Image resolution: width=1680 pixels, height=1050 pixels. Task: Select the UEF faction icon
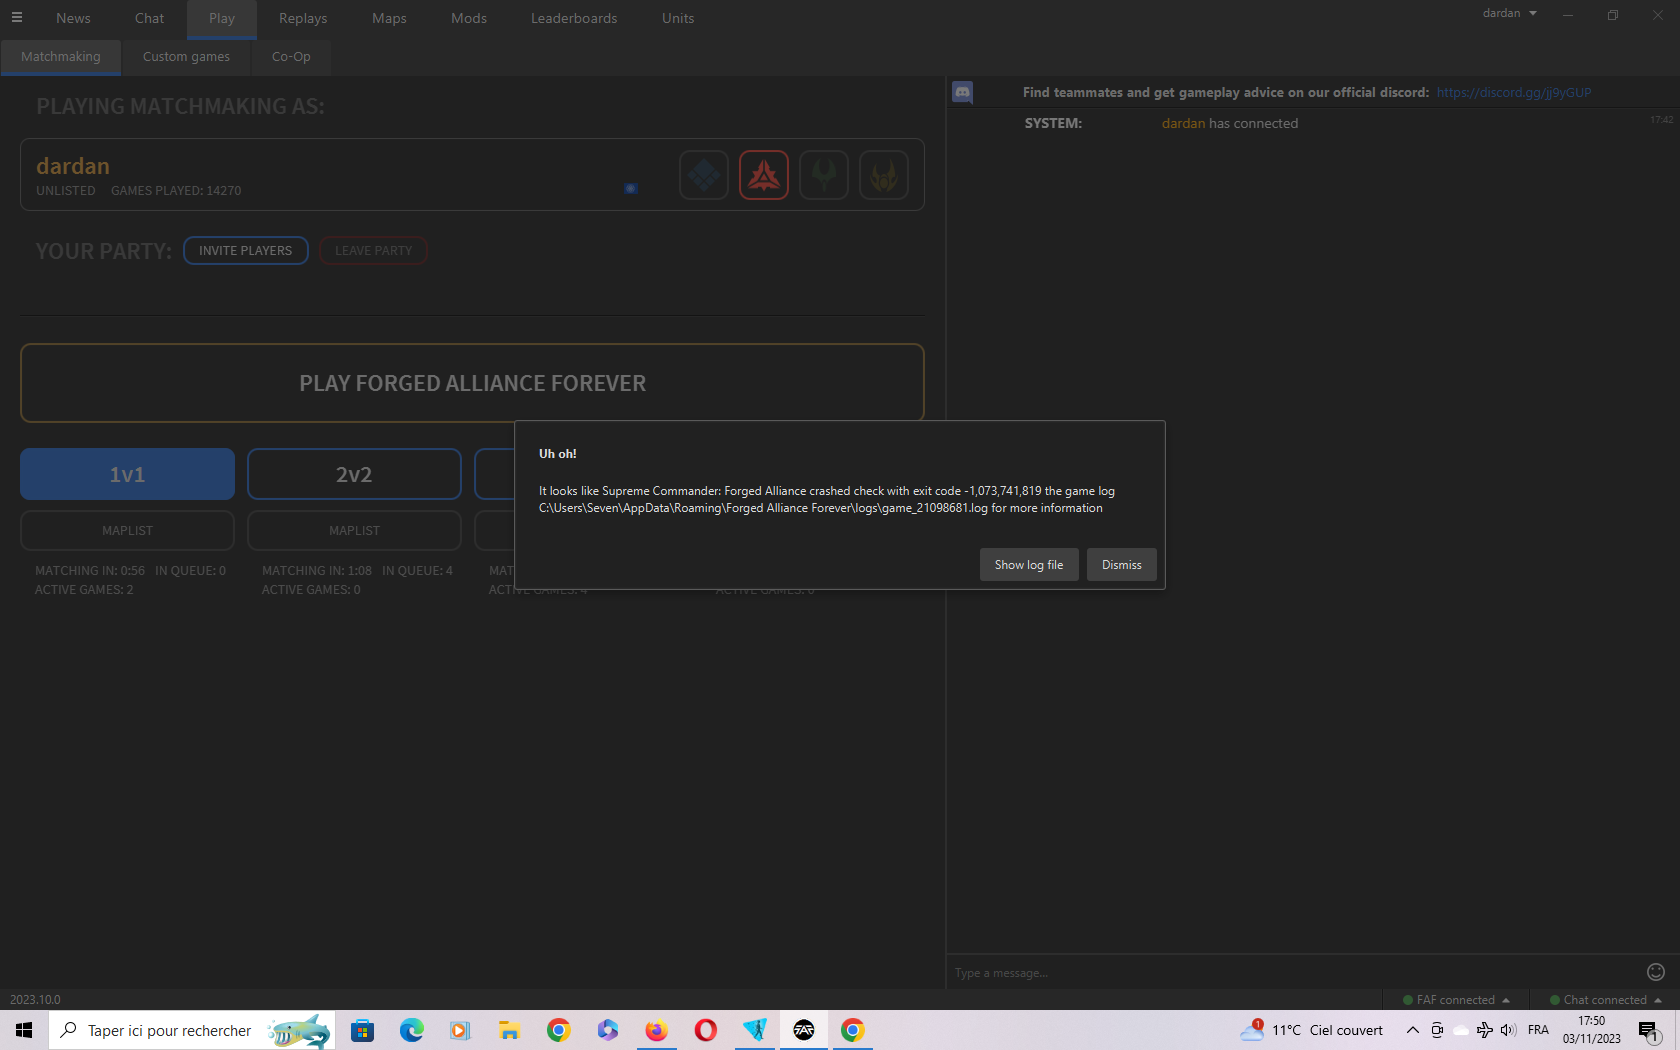click(704, 175)
